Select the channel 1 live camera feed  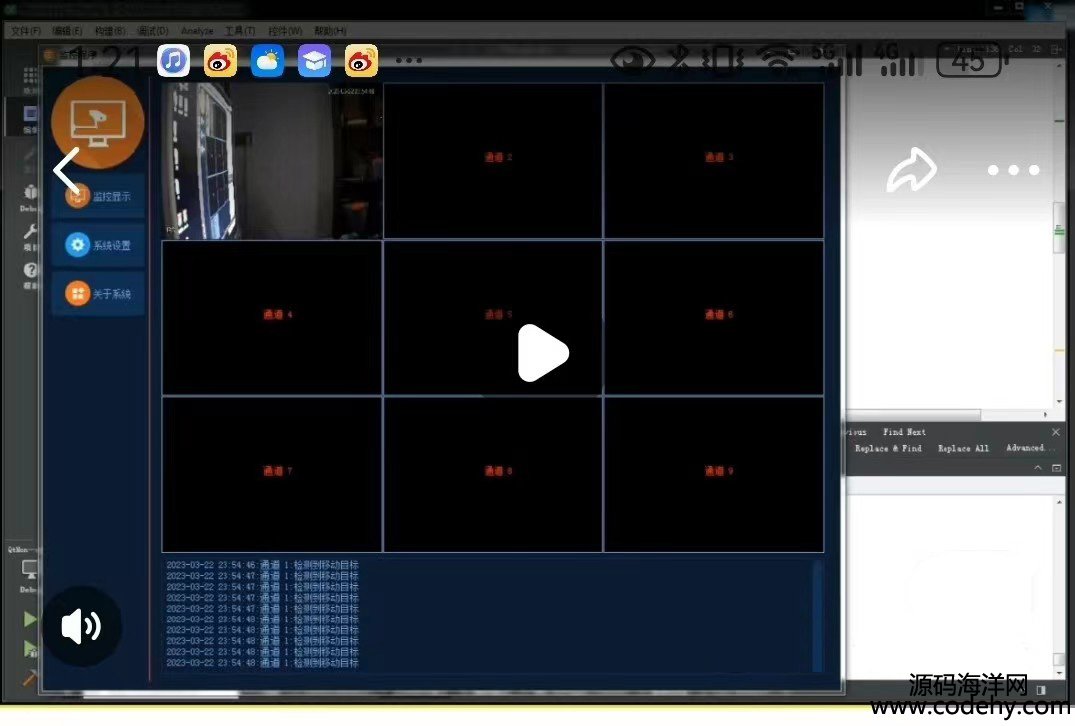272,161
